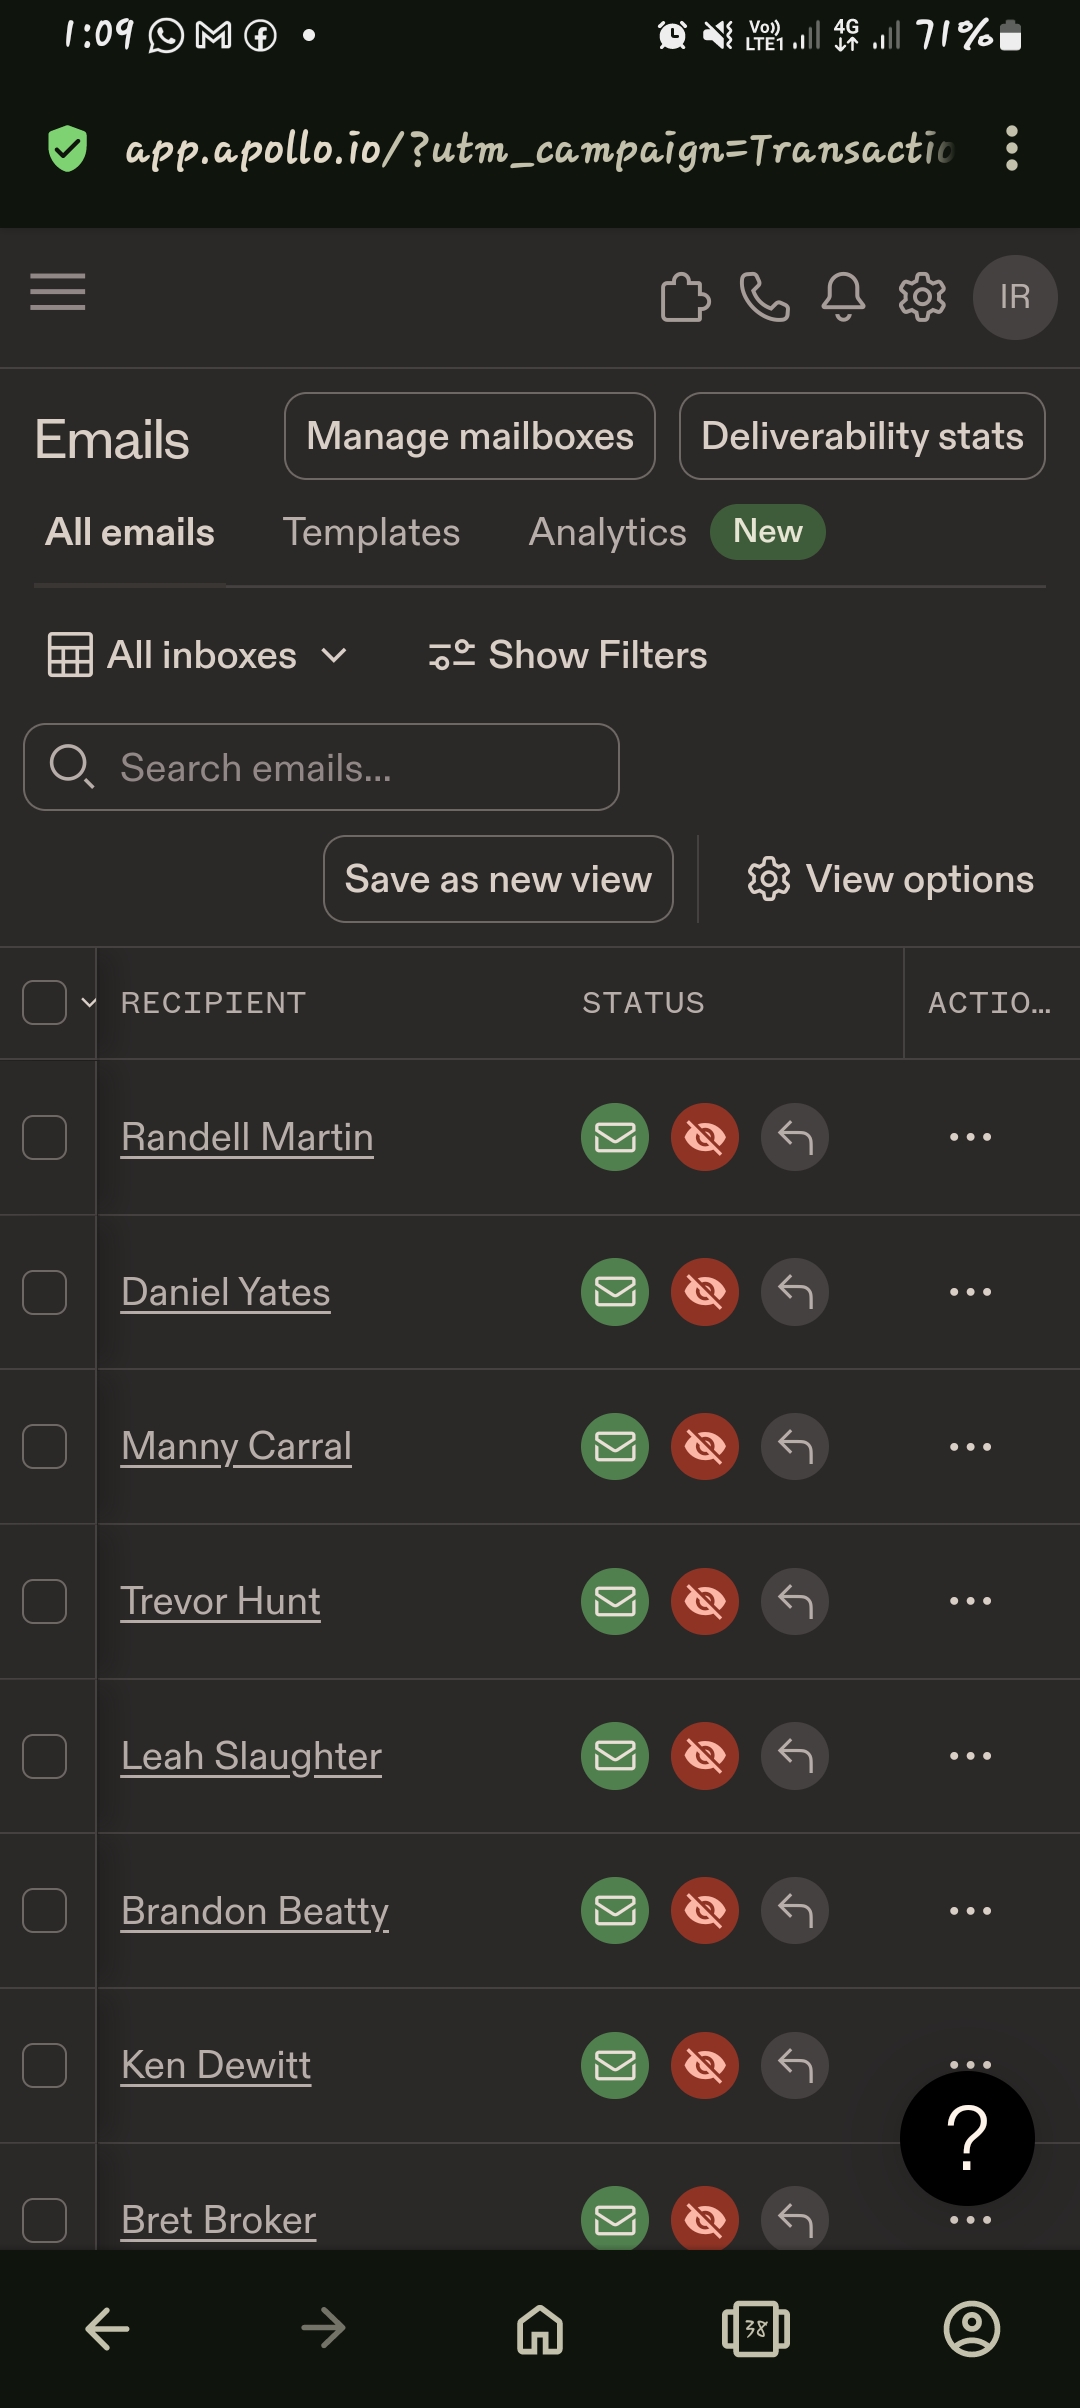This screenshot has height=2408, width=1080.
Task: Check the box for Trevor Hunt
Action: coord(45,1601)
